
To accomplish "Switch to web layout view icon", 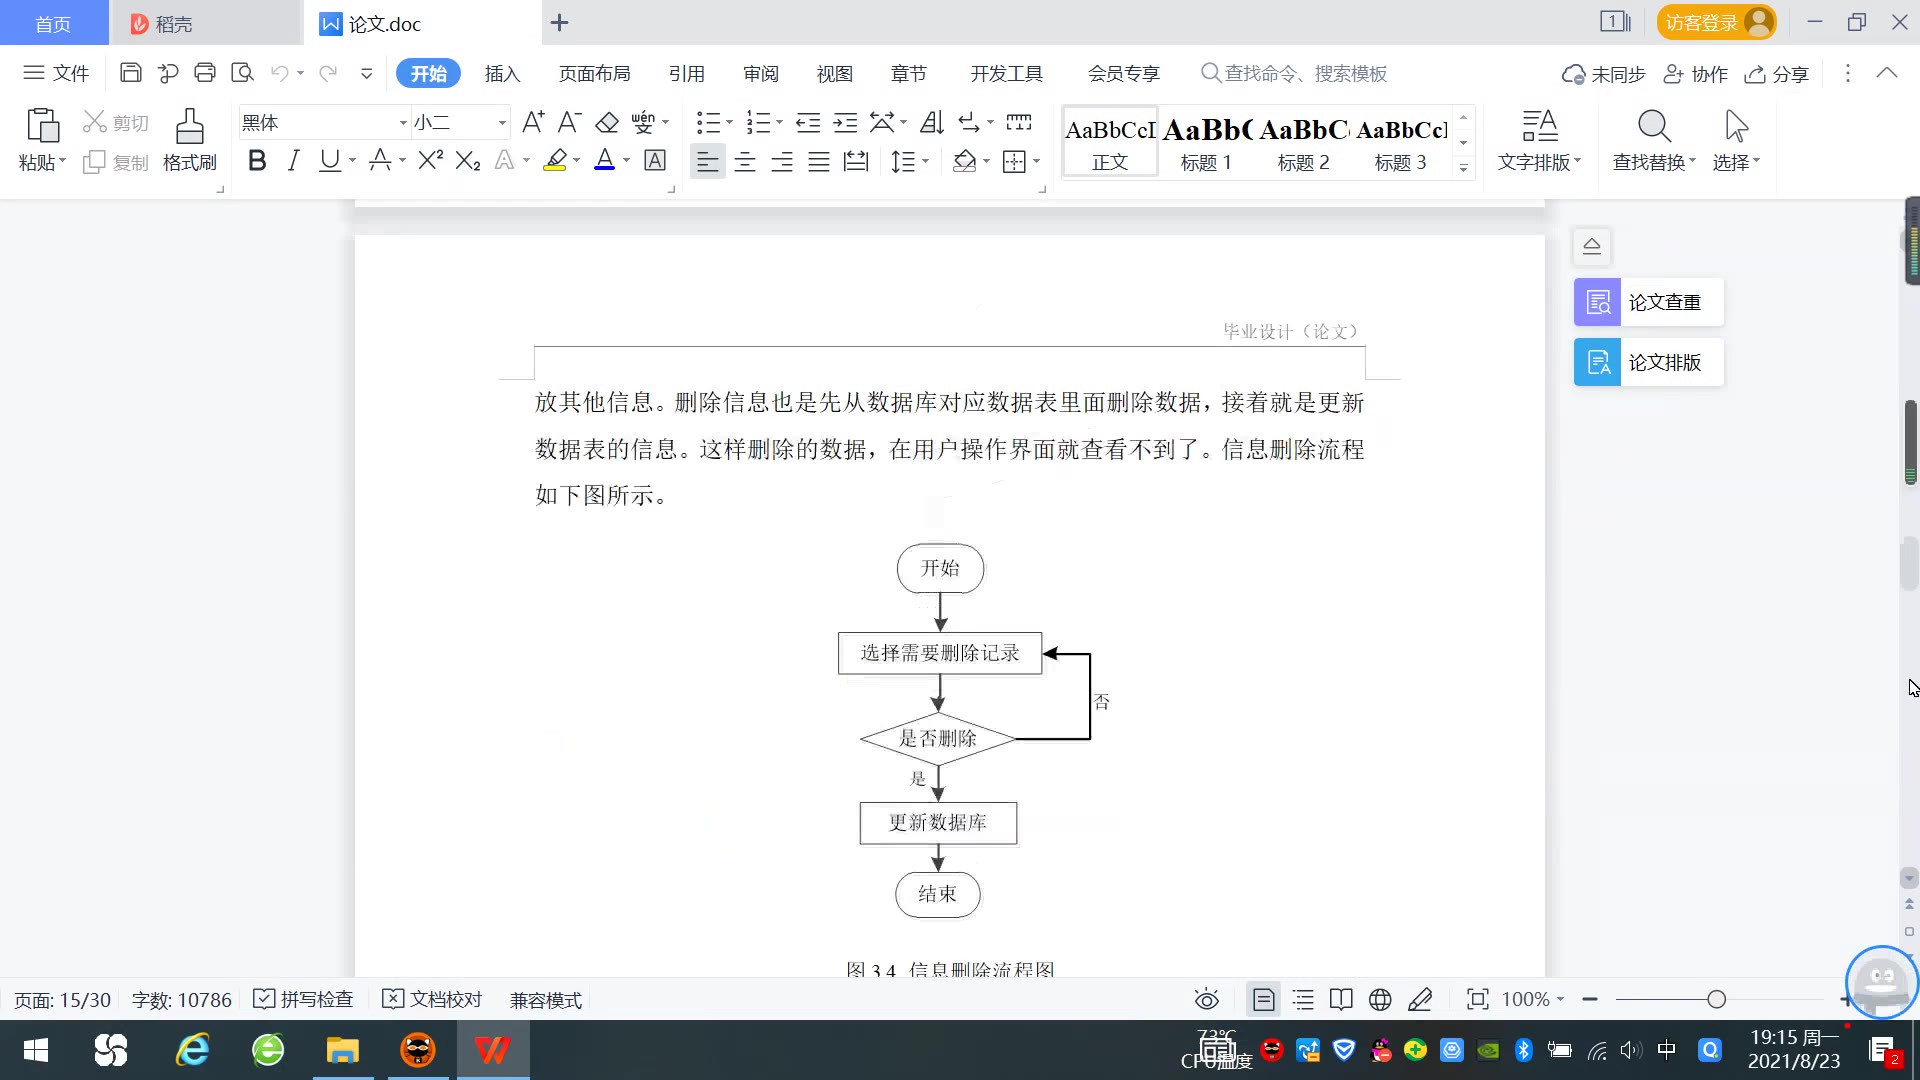I will coord(1380,1000).
